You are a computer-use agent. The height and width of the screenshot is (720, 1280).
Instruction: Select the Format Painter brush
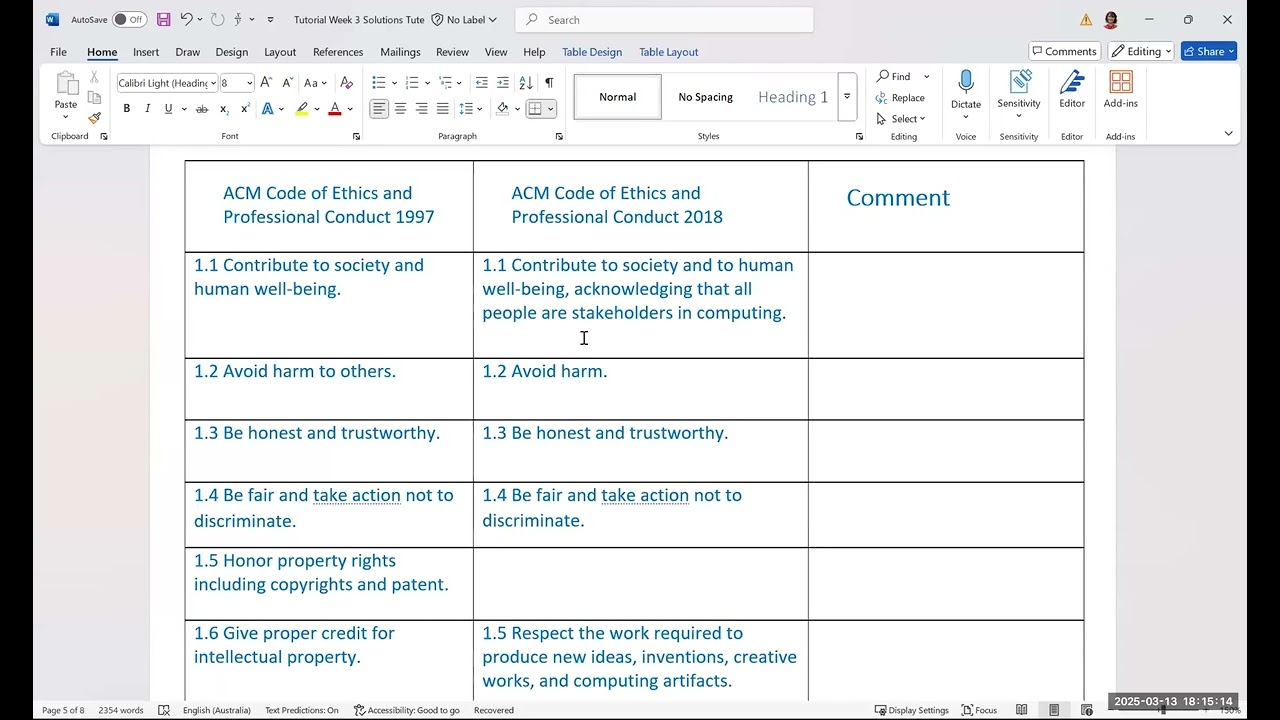(94, 118)
